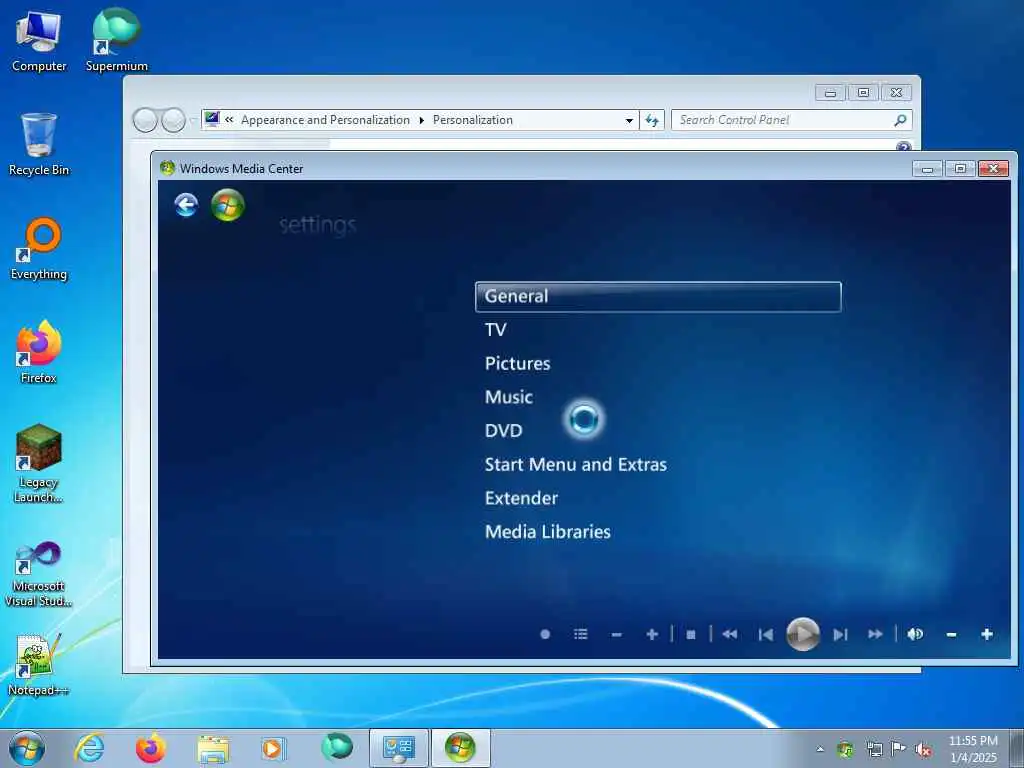The width and height of the screenshot is (1024, 768).
Task: Click the search magnifier in Control Panel
Action: coord(901,120)
